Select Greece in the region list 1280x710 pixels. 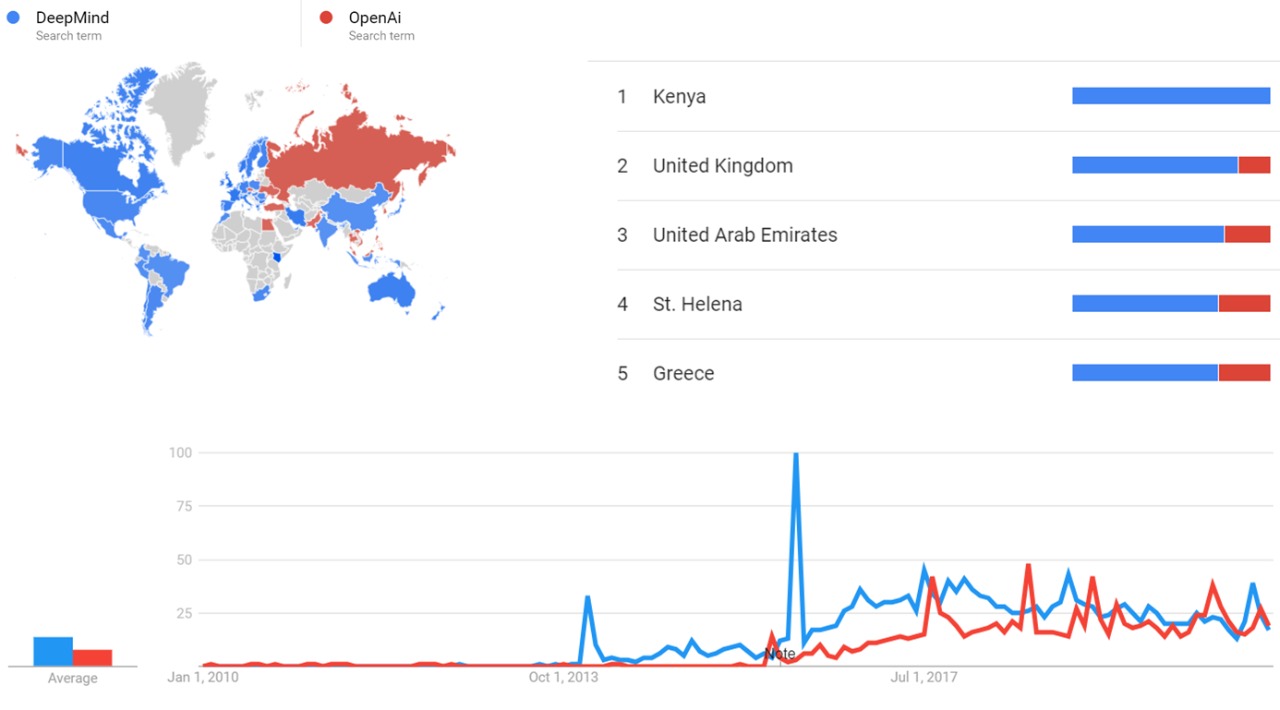point(683,373)
